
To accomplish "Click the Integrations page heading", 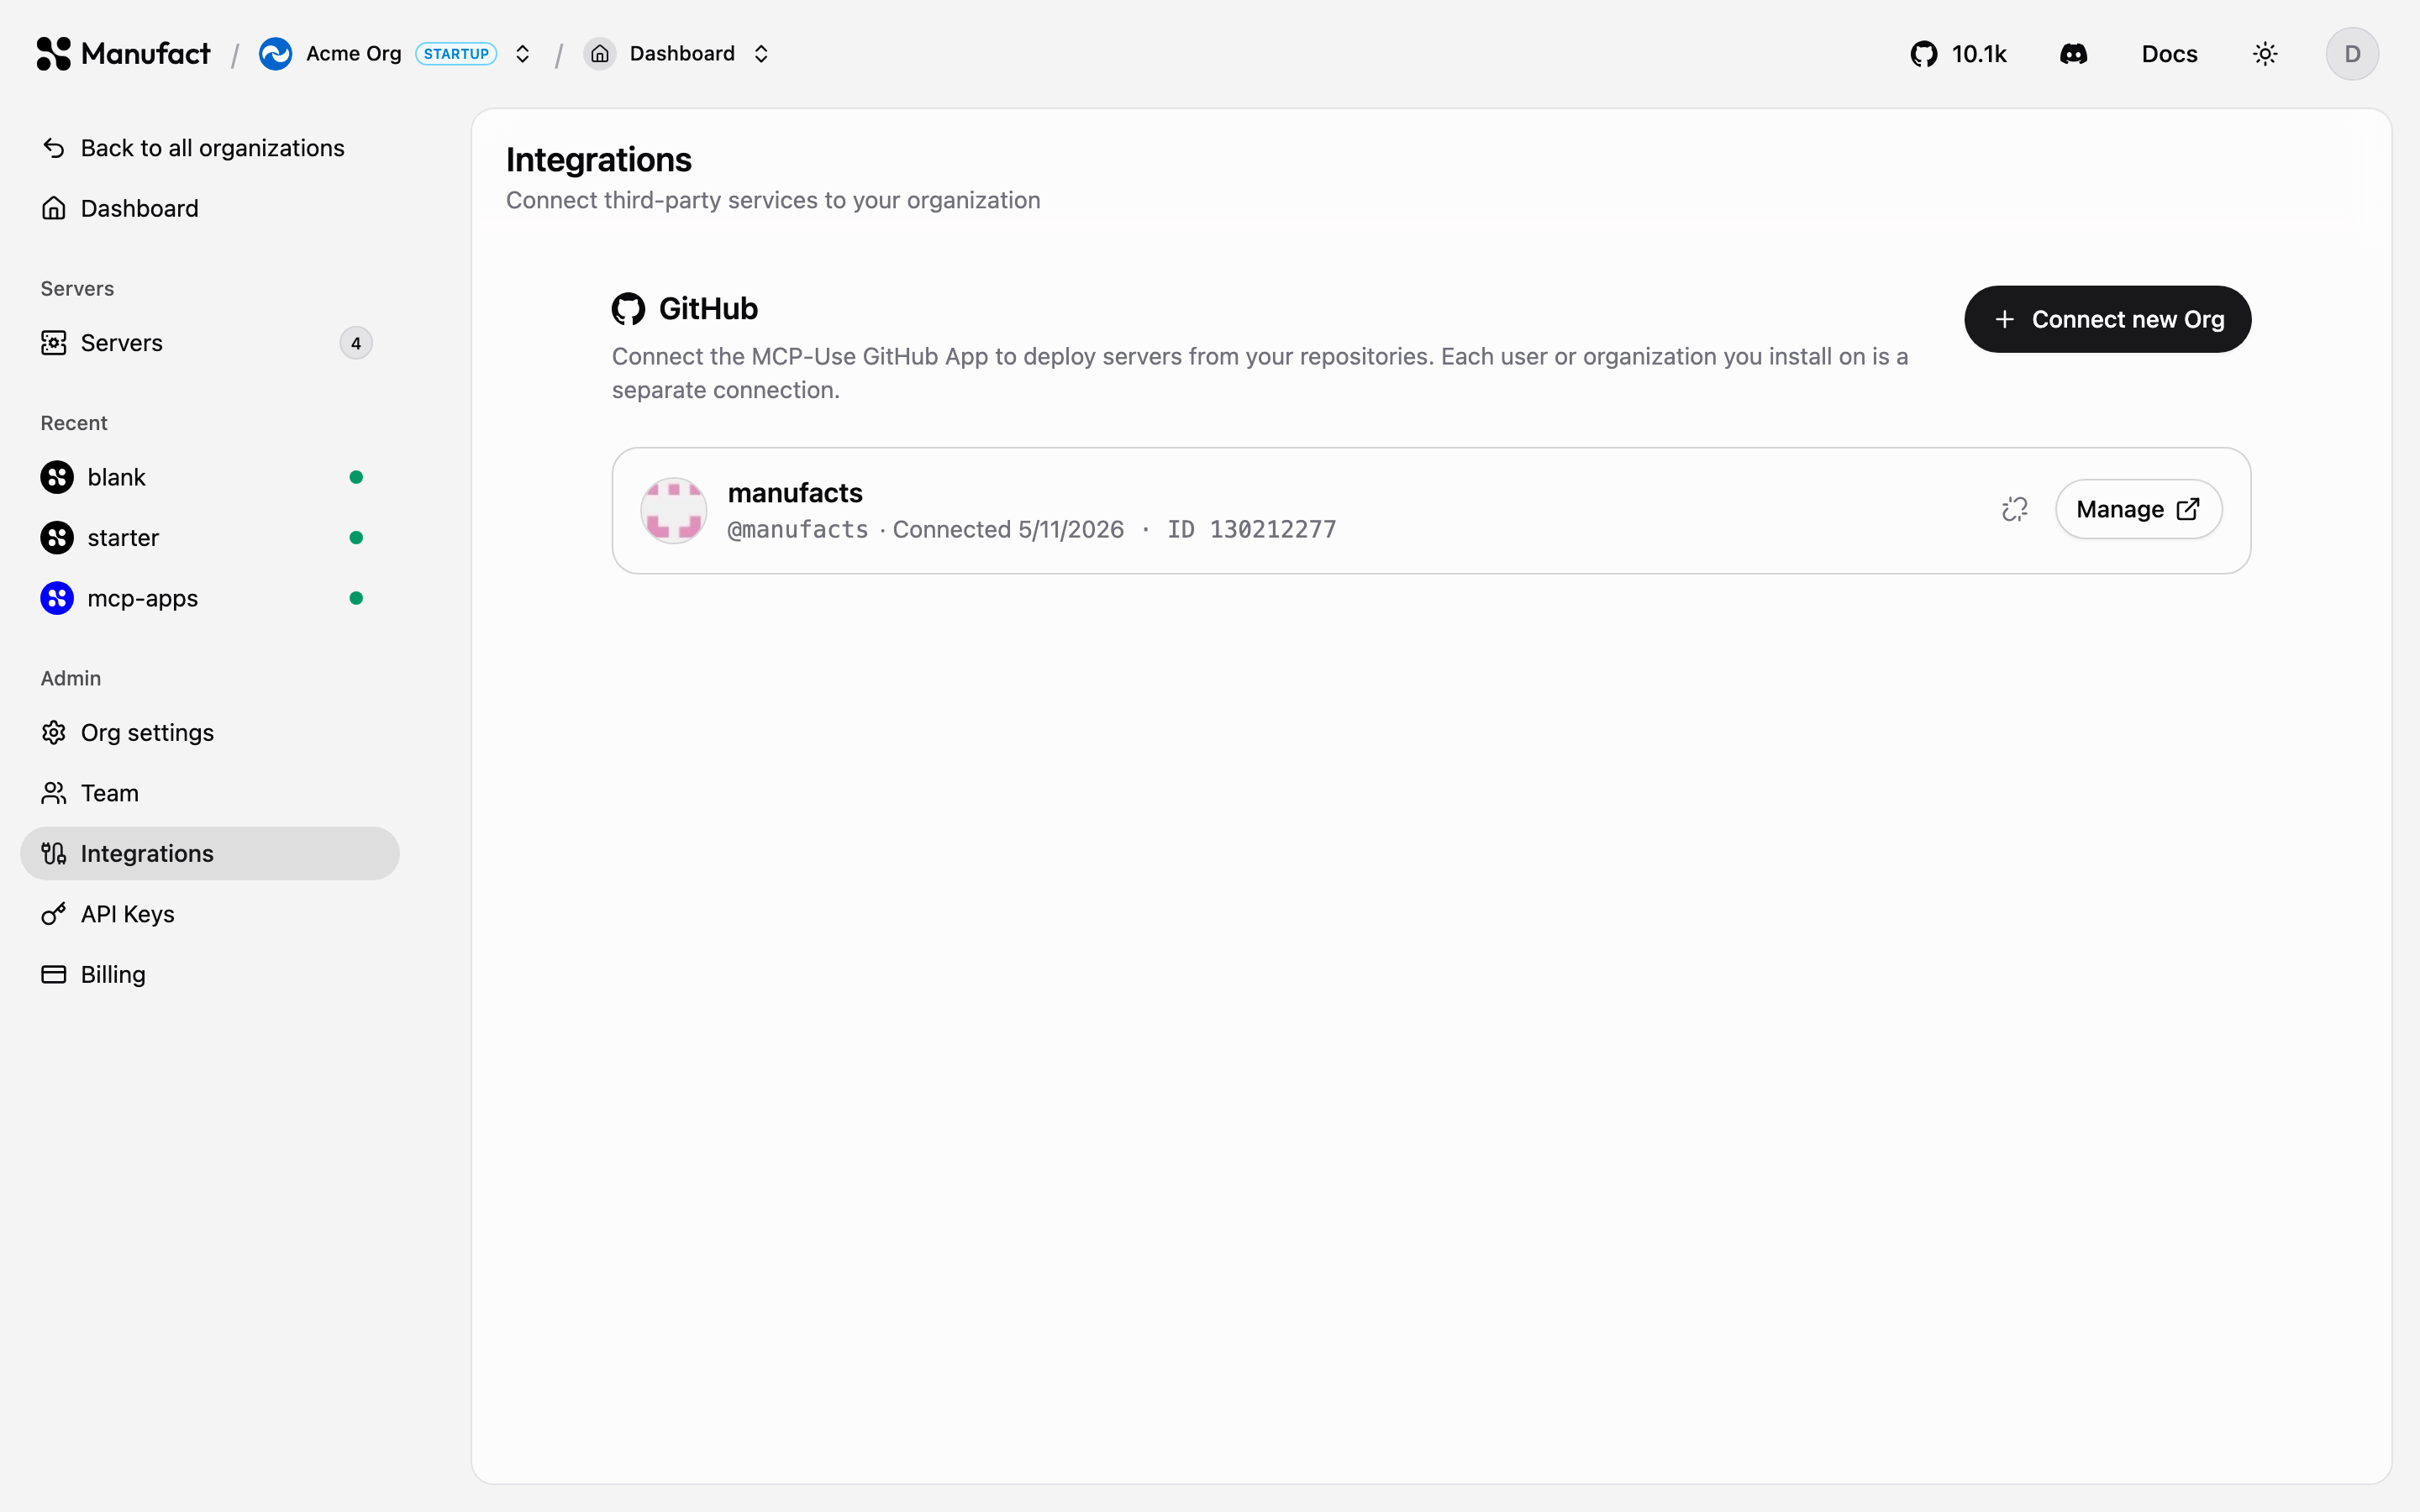I will coord(599,160).
